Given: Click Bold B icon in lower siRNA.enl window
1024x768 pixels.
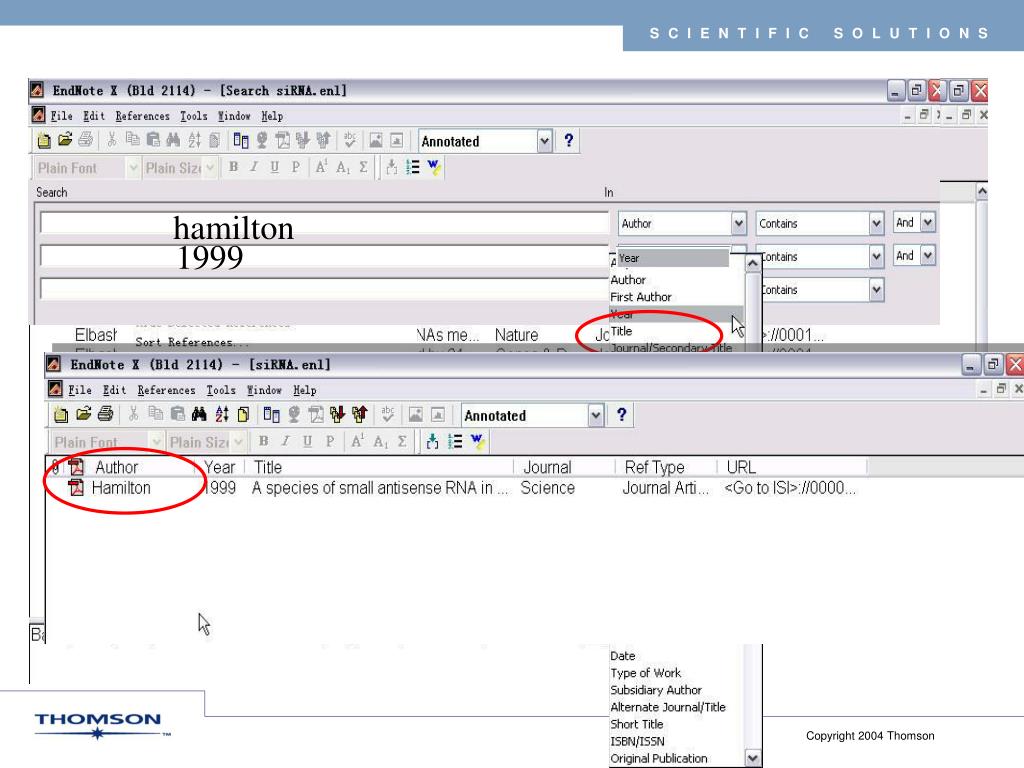Looking at the screenshot, I should pos(264,441).
